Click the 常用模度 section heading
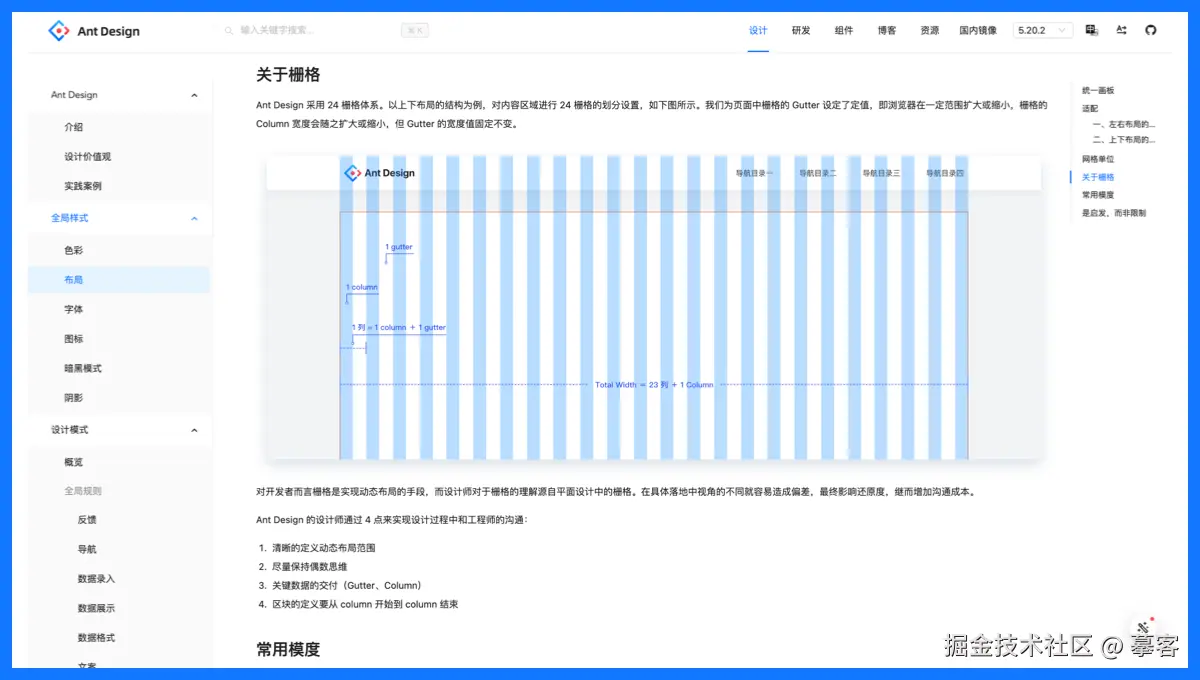1200x680 pixels. click(x=288, y=650)
